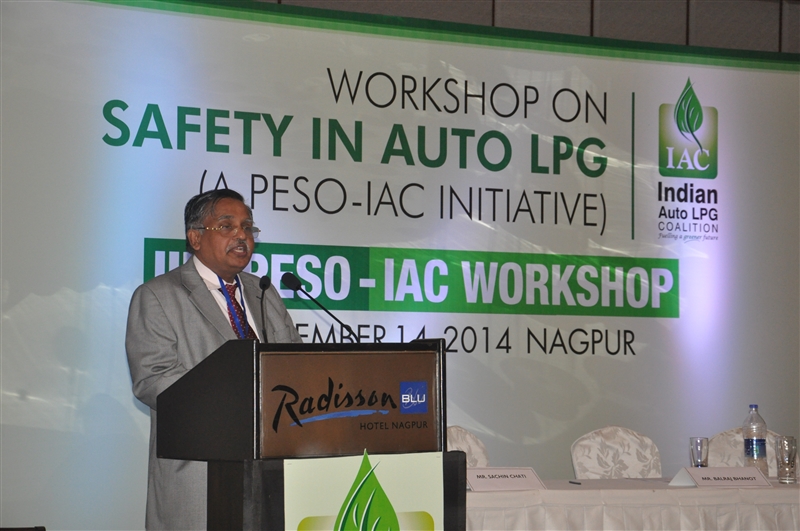Click the 'WORKSHOP ON' banner heading
This screenshot has height=531, width=800.
[x=467, y=97]
